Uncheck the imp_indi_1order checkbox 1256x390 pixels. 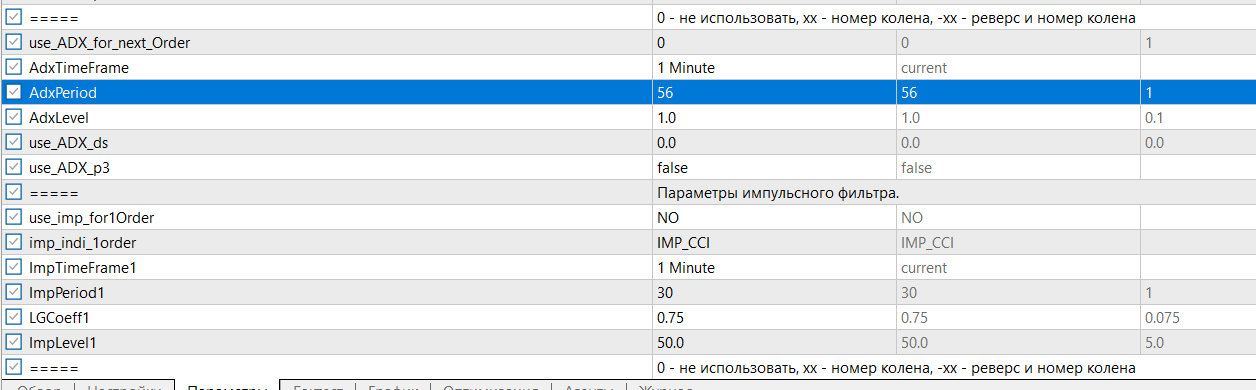coord(14,243)
